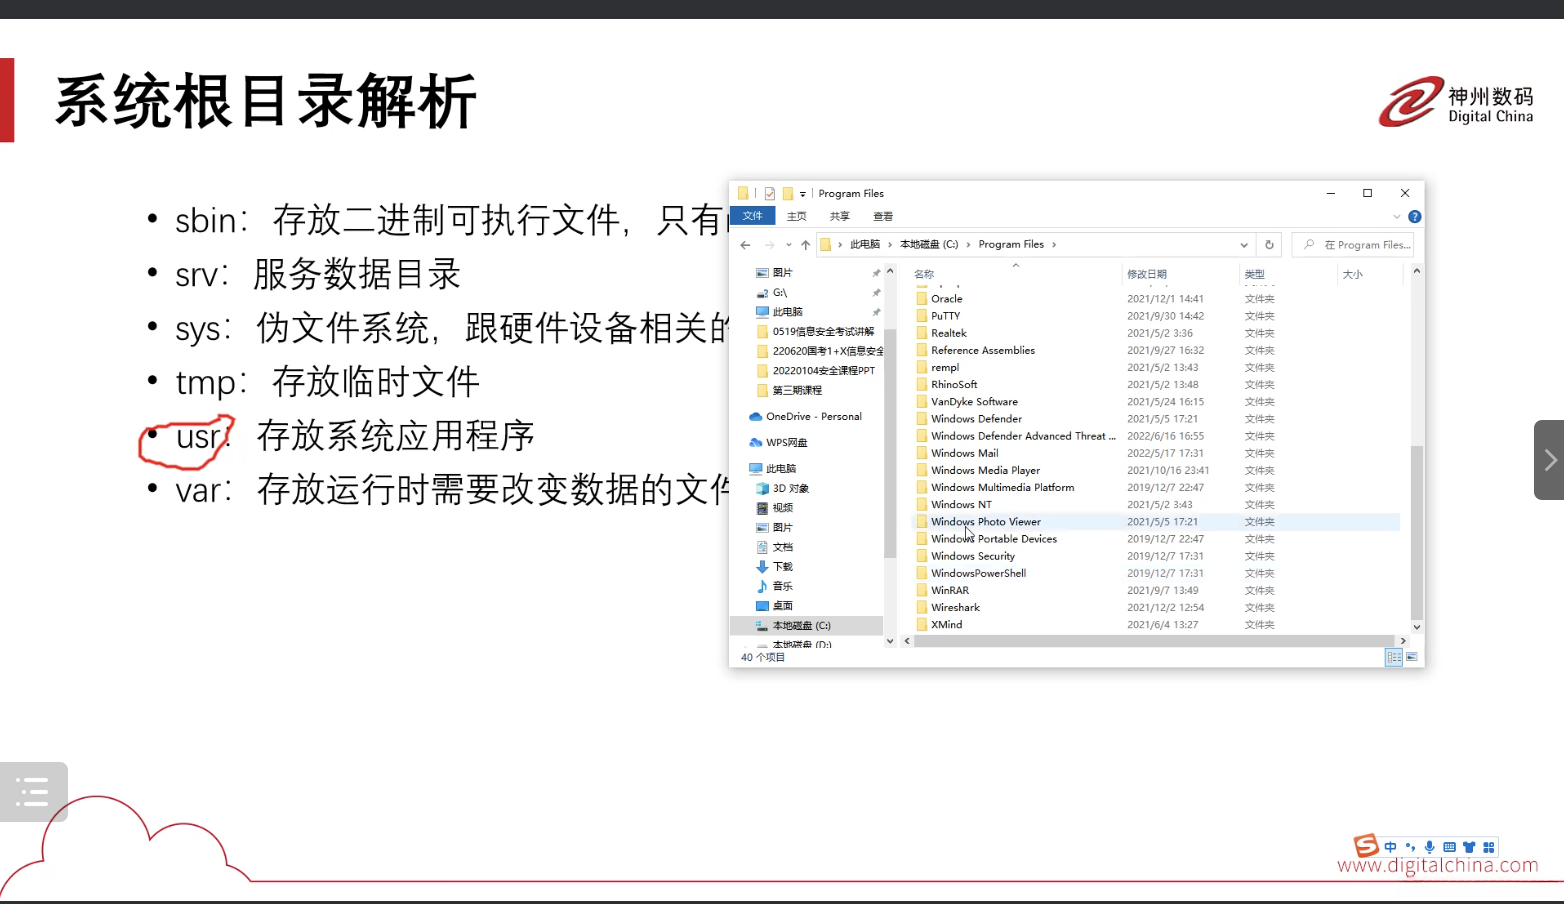1564x904 pixels.
Task: Open 图片 pinned in quick access
Action: coord(782,273)
